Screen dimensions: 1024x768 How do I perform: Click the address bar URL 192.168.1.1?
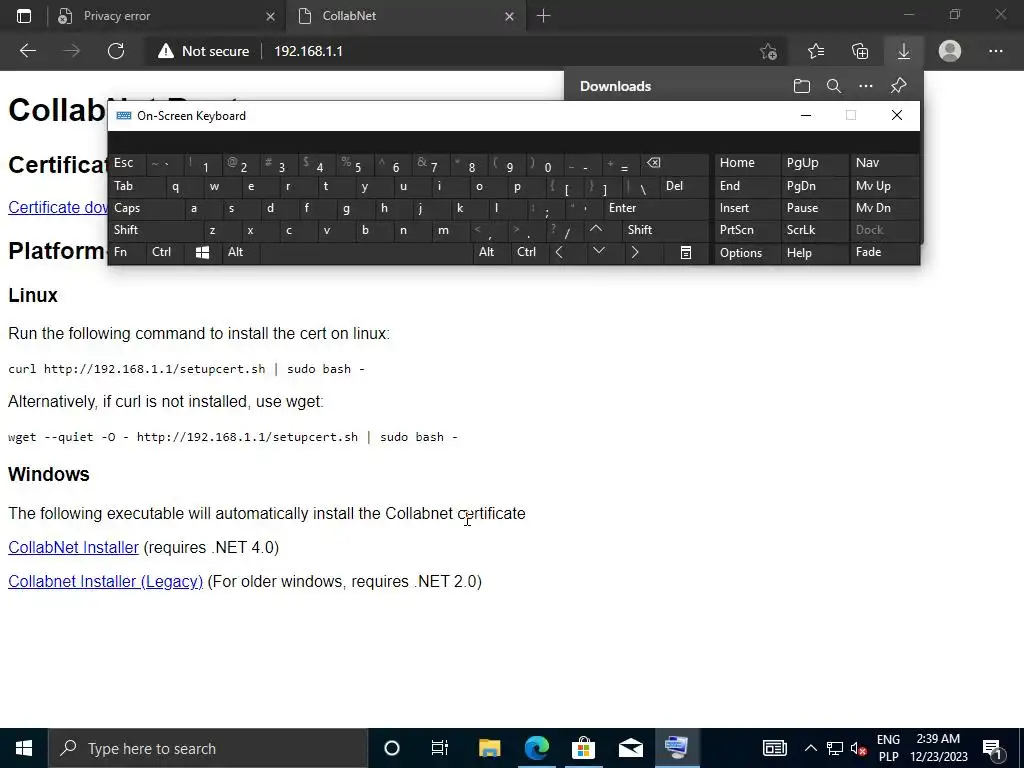coord(308,51)
